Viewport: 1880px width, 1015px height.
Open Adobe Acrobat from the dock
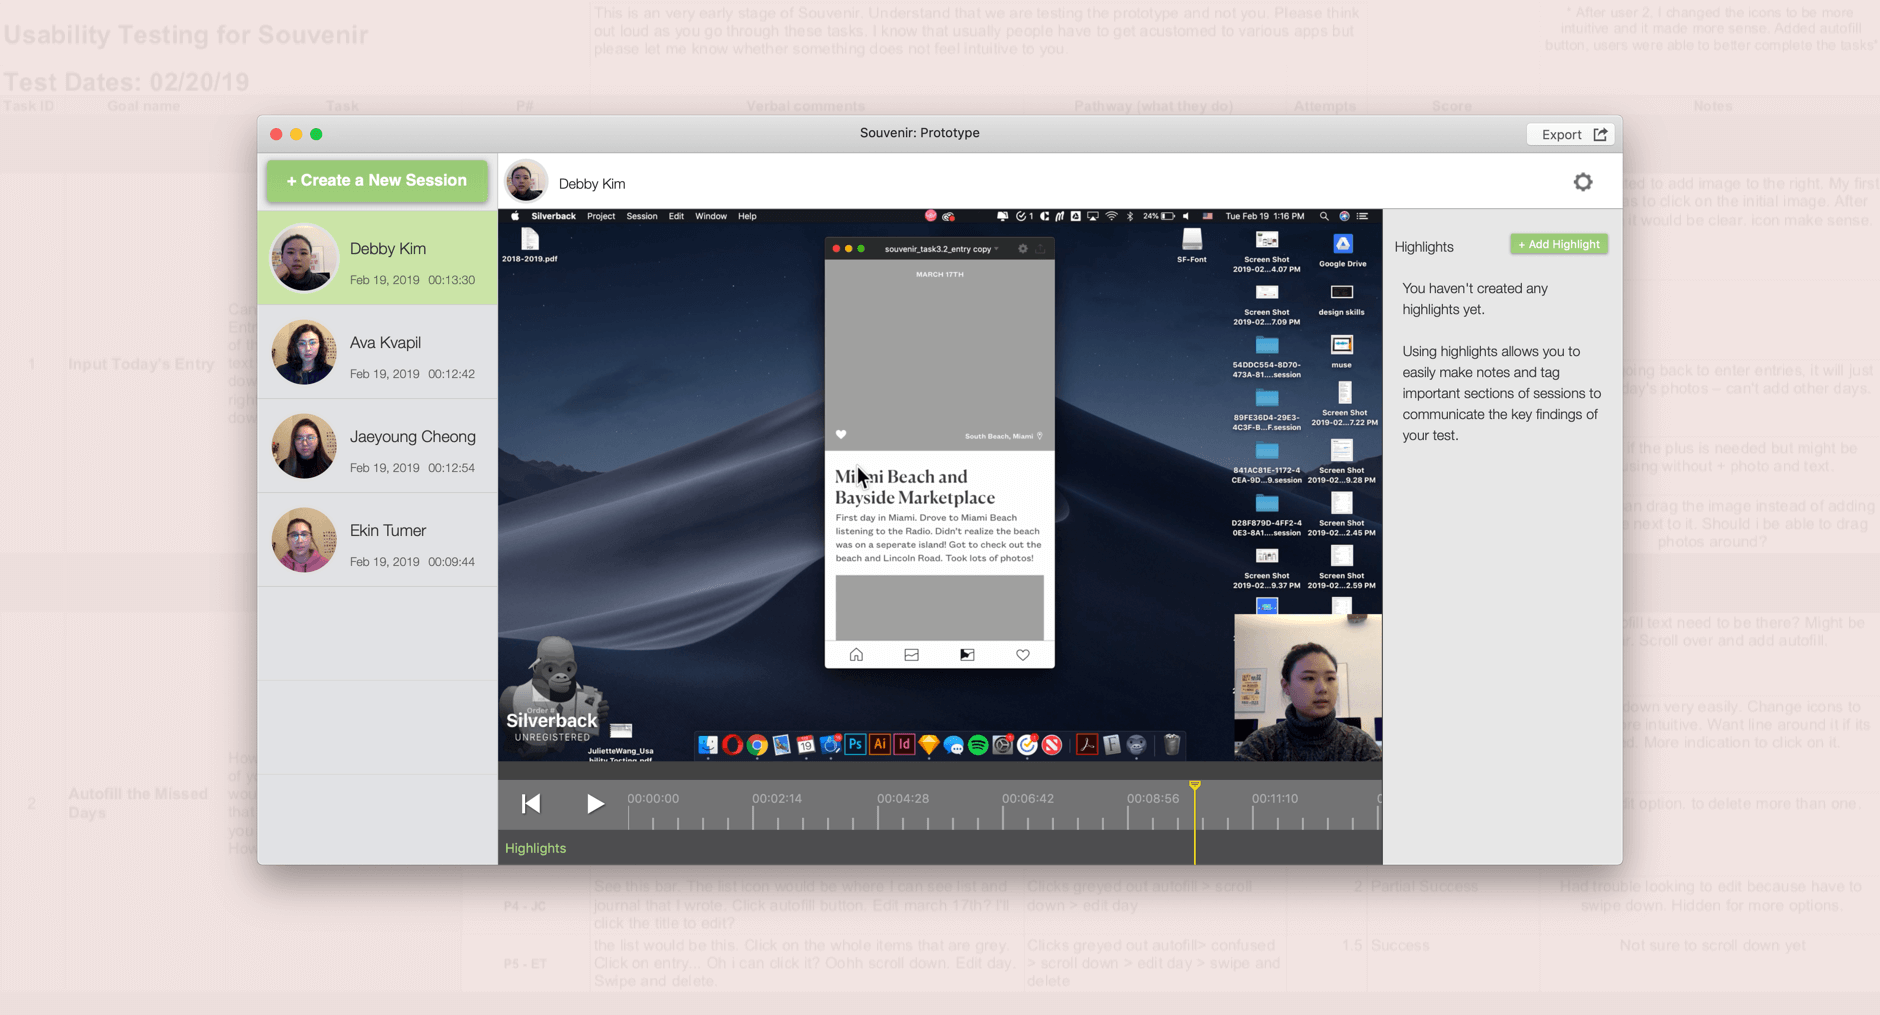pyautogui.click(x=1087, y=745)
